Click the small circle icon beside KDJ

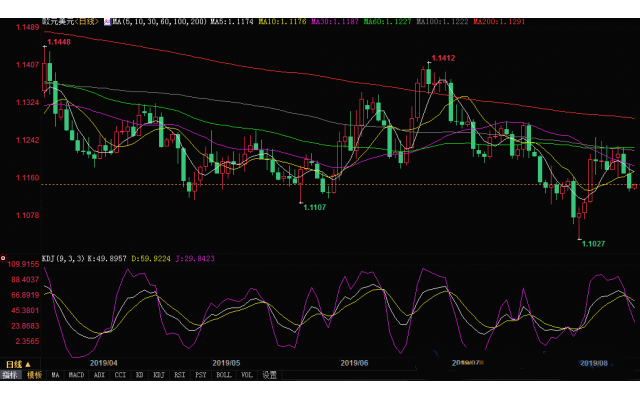tap(3, 258)
